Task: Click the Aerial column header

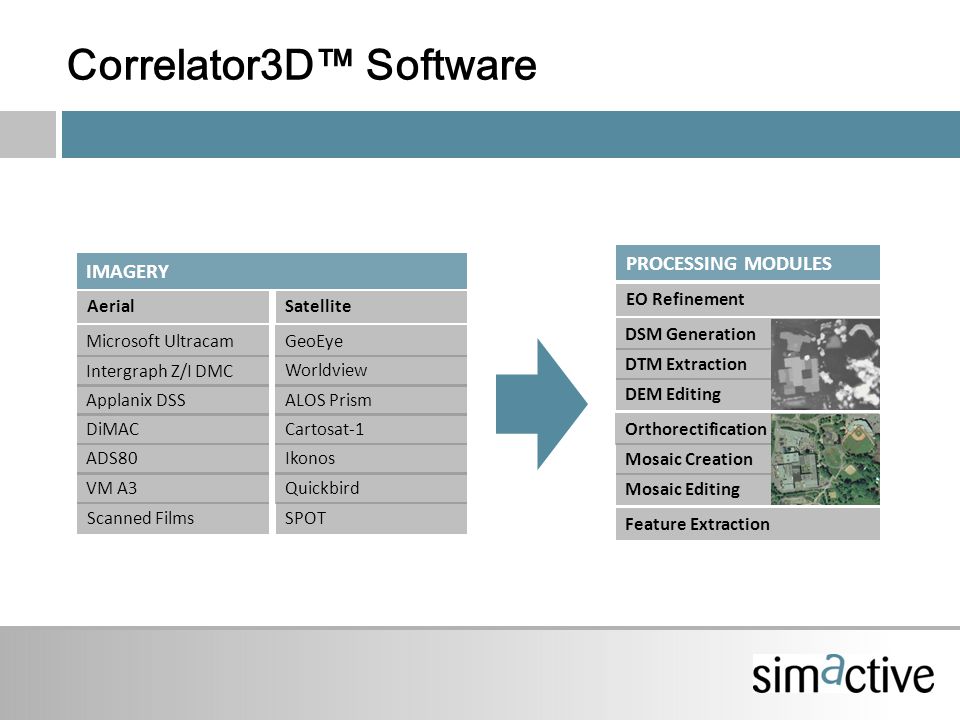Action: (x=173, y=307)
